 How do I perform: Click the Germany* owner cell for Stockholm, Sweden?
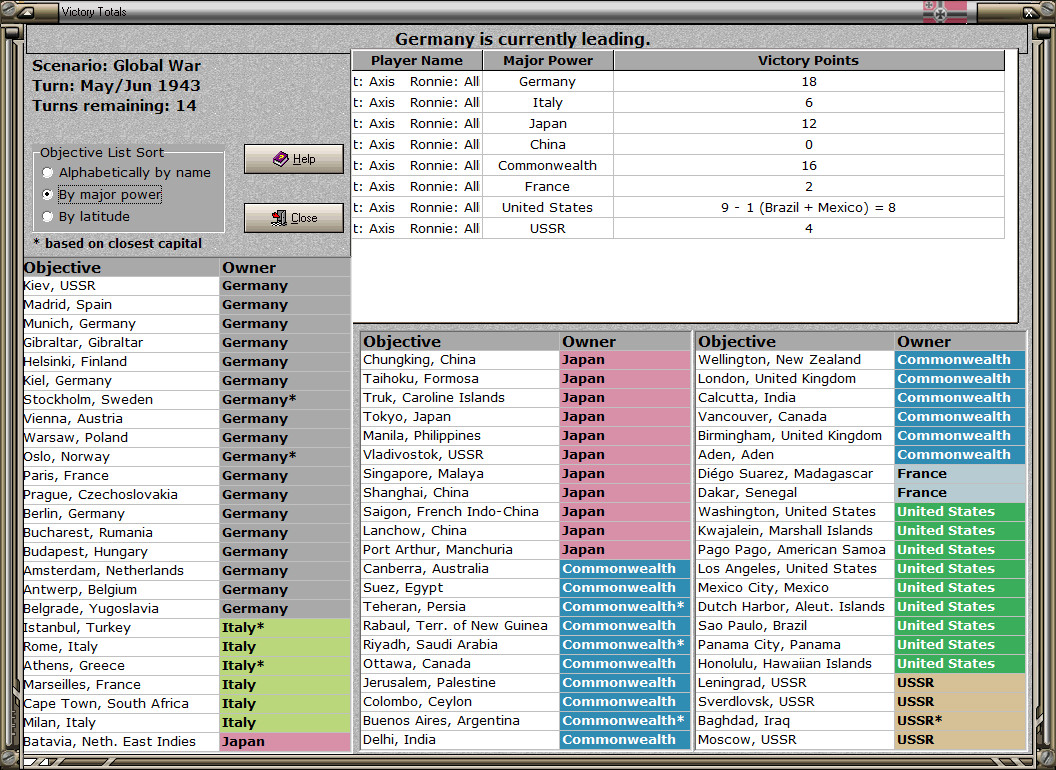(x=285, y=399)
